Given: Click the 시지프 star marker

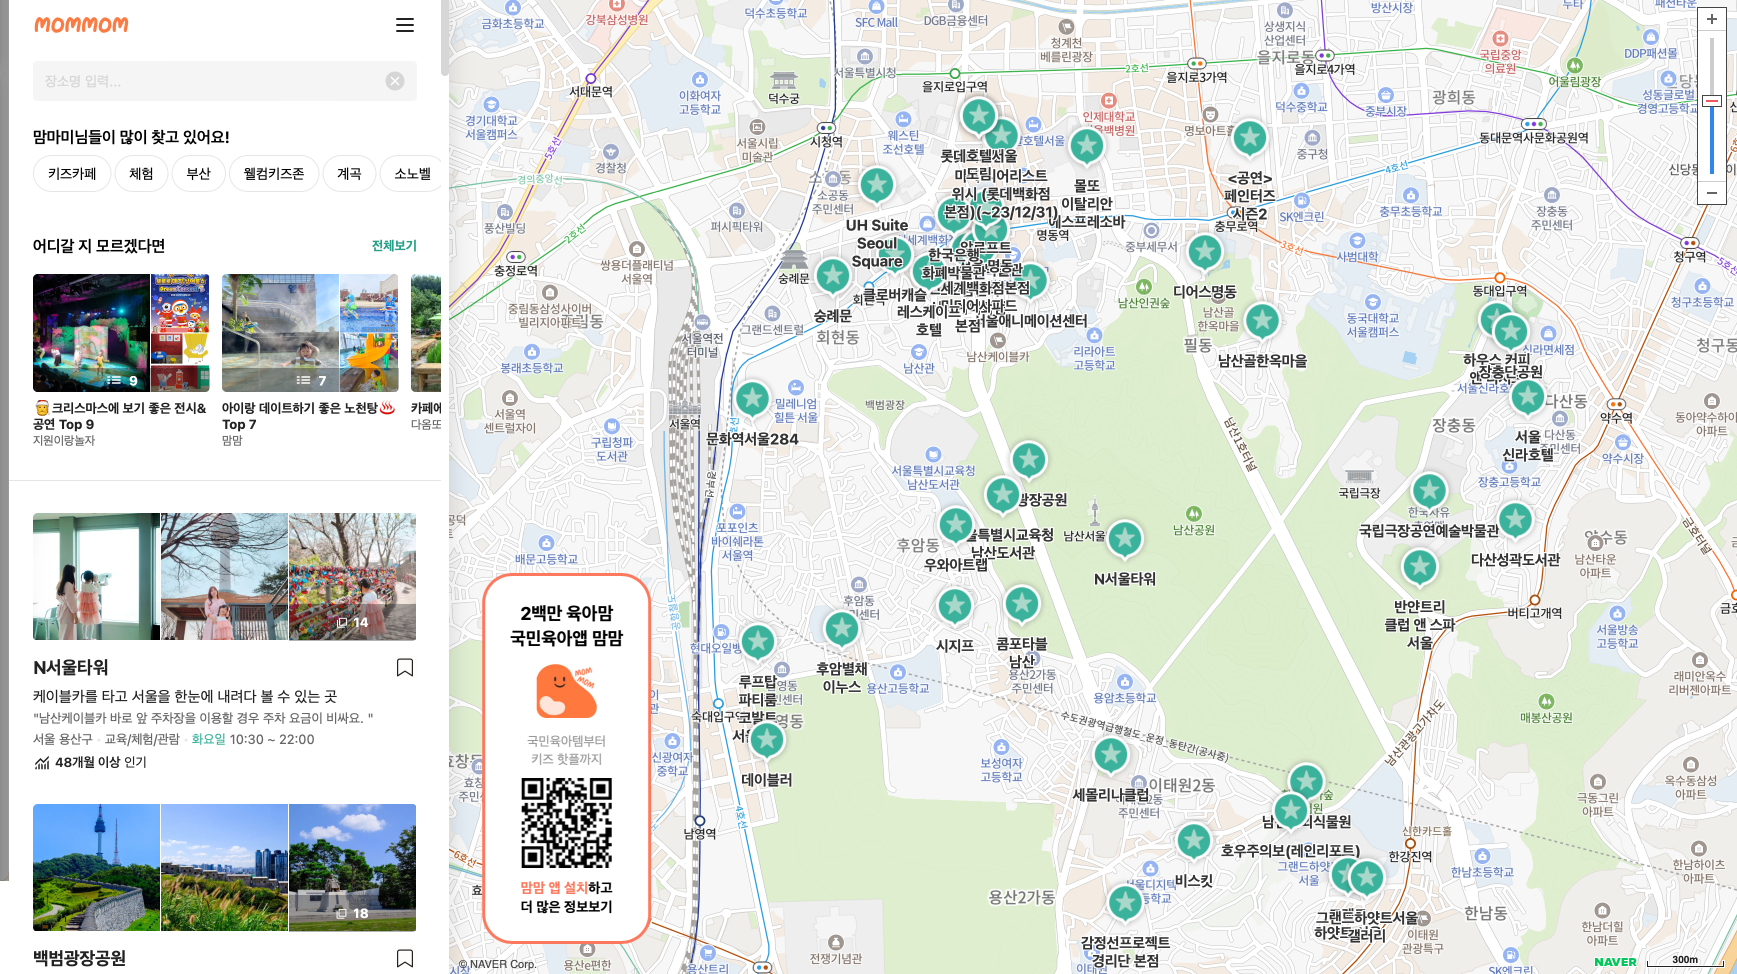Looking at the screenshot, I should (x=955, y=606).
